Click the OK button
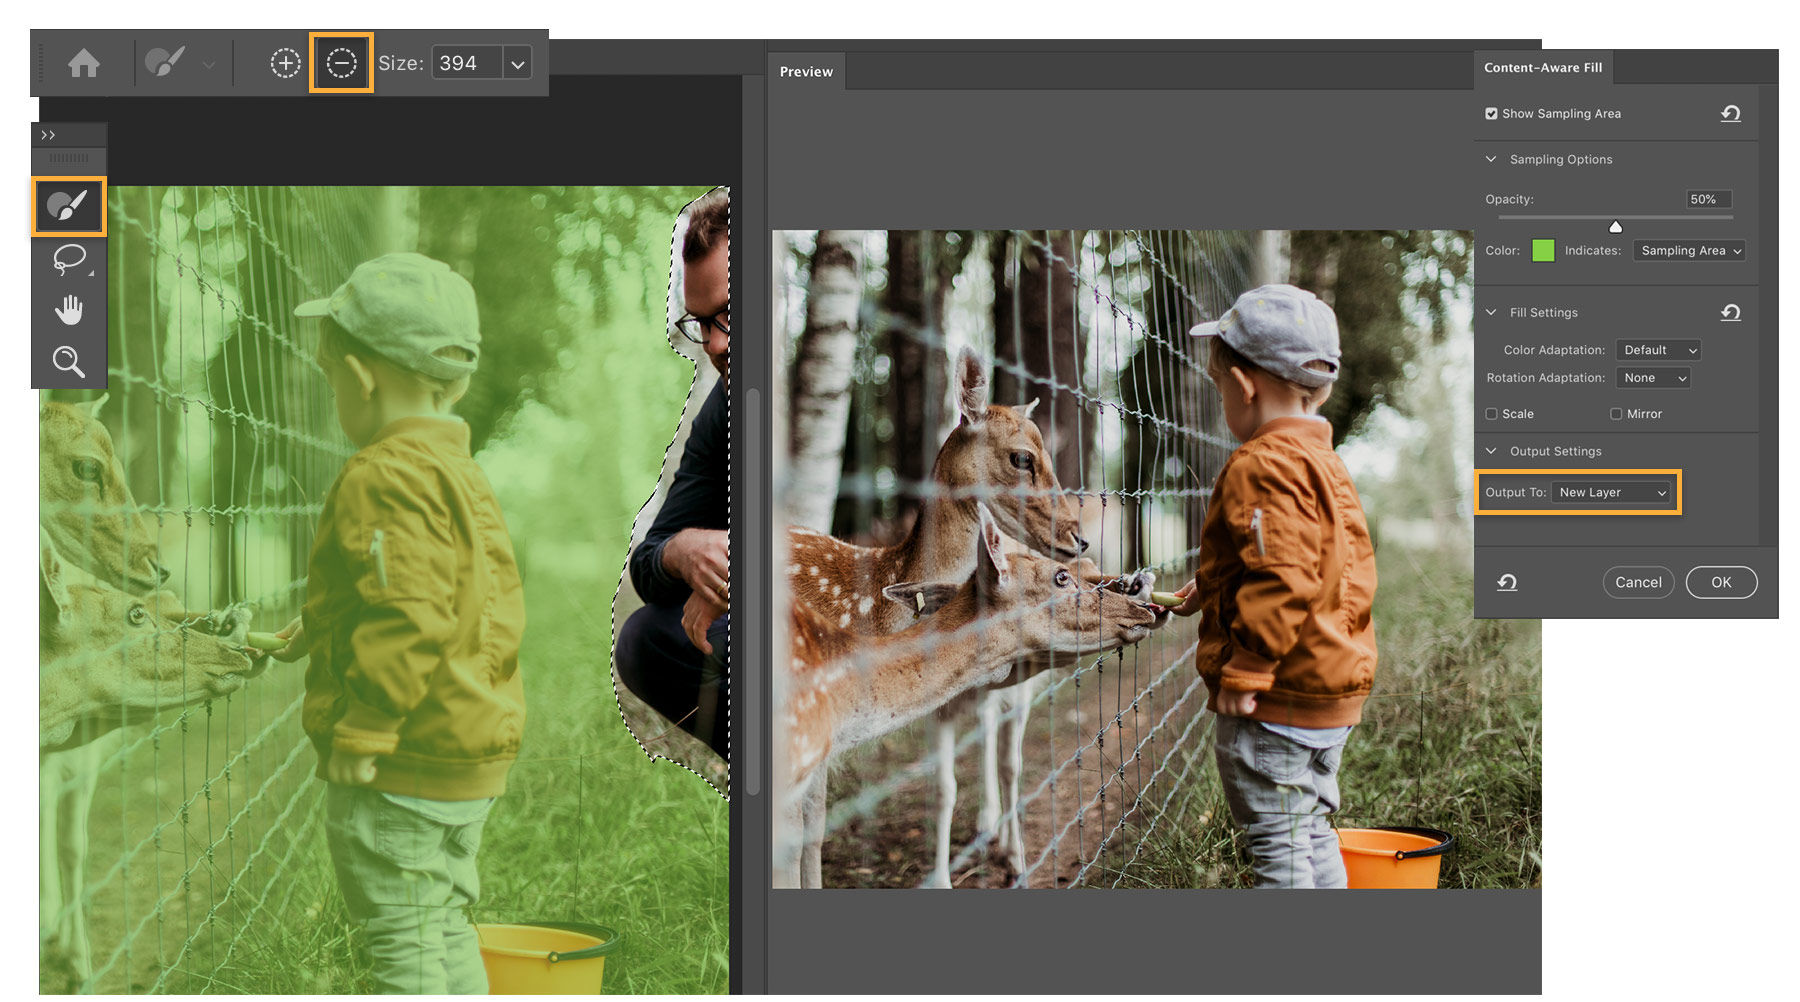 click(1721, 582)
